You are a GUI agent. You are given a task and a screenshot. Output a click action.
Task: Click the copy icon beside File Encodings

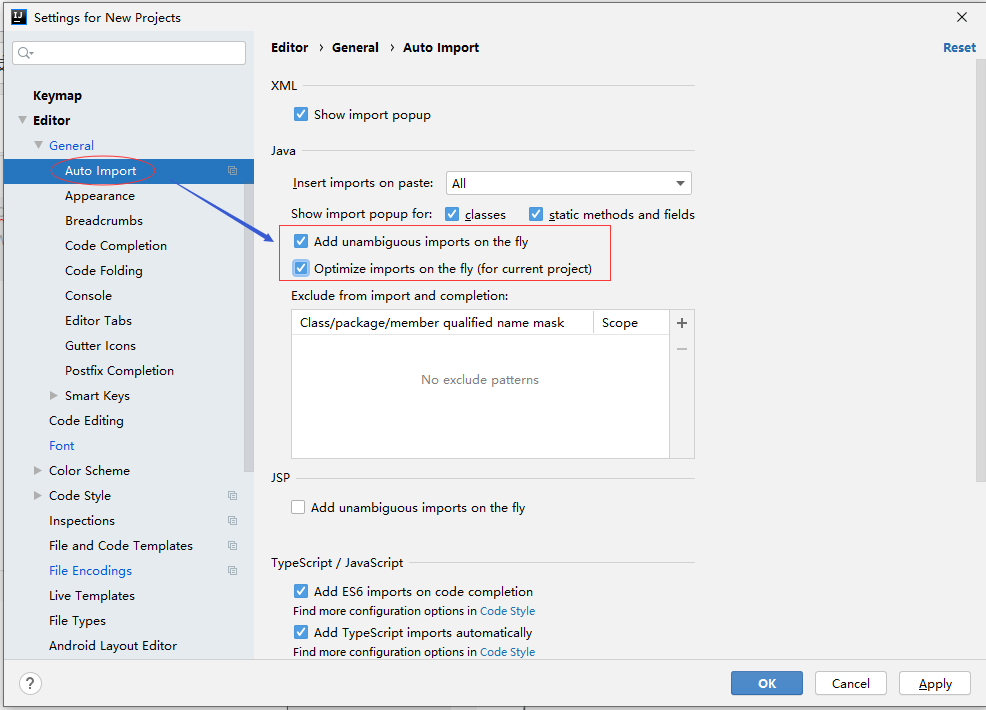pos(233,570)
